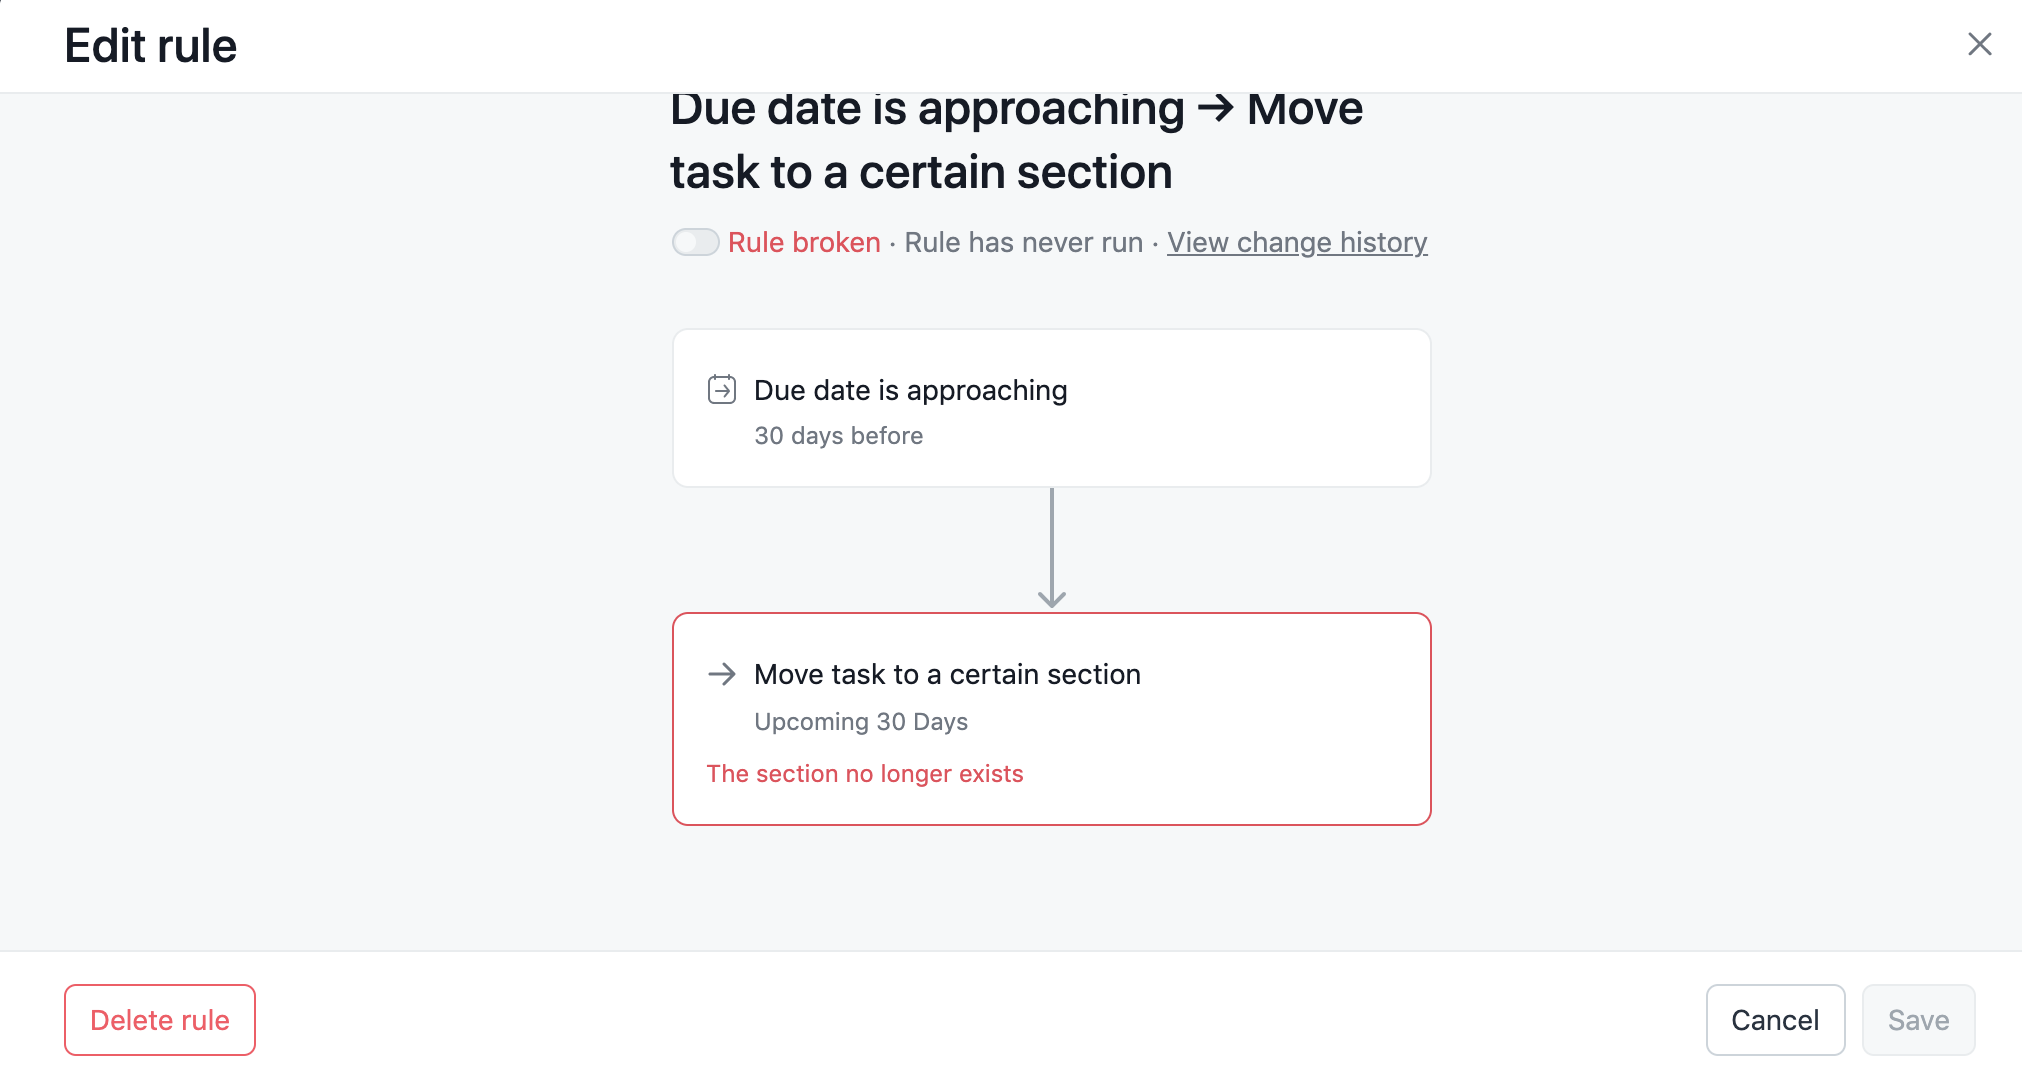Click the down arrow connector between cards
Viewport: 2022px width, 1080px height.
(x=1051, y=550)
